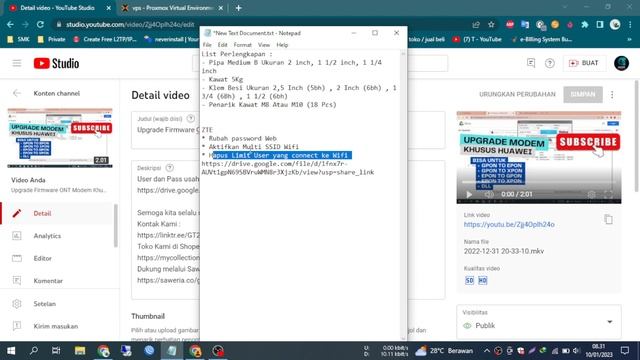Viewport: 640px width, 360px height.
Task: Open Setelan gear icon in sidebar
Action: 17,303
